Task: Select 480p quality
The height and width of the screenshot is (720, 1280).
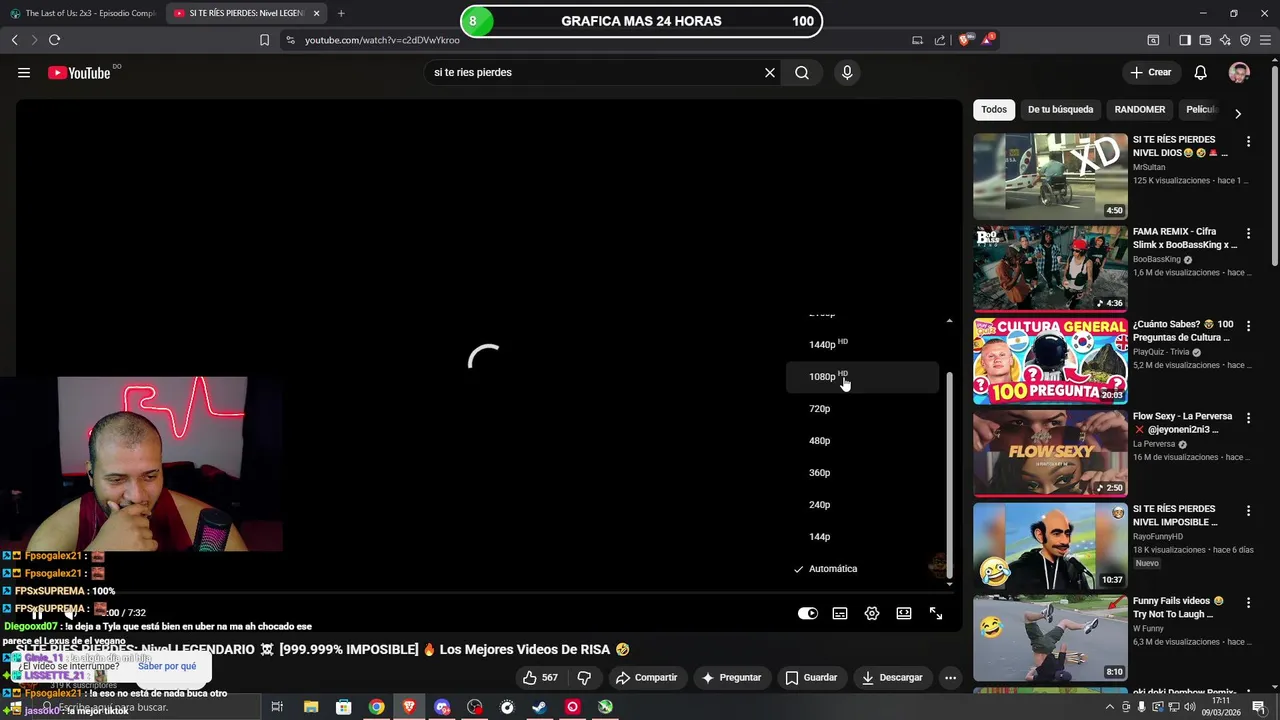Action: click(x=862, y=441)
